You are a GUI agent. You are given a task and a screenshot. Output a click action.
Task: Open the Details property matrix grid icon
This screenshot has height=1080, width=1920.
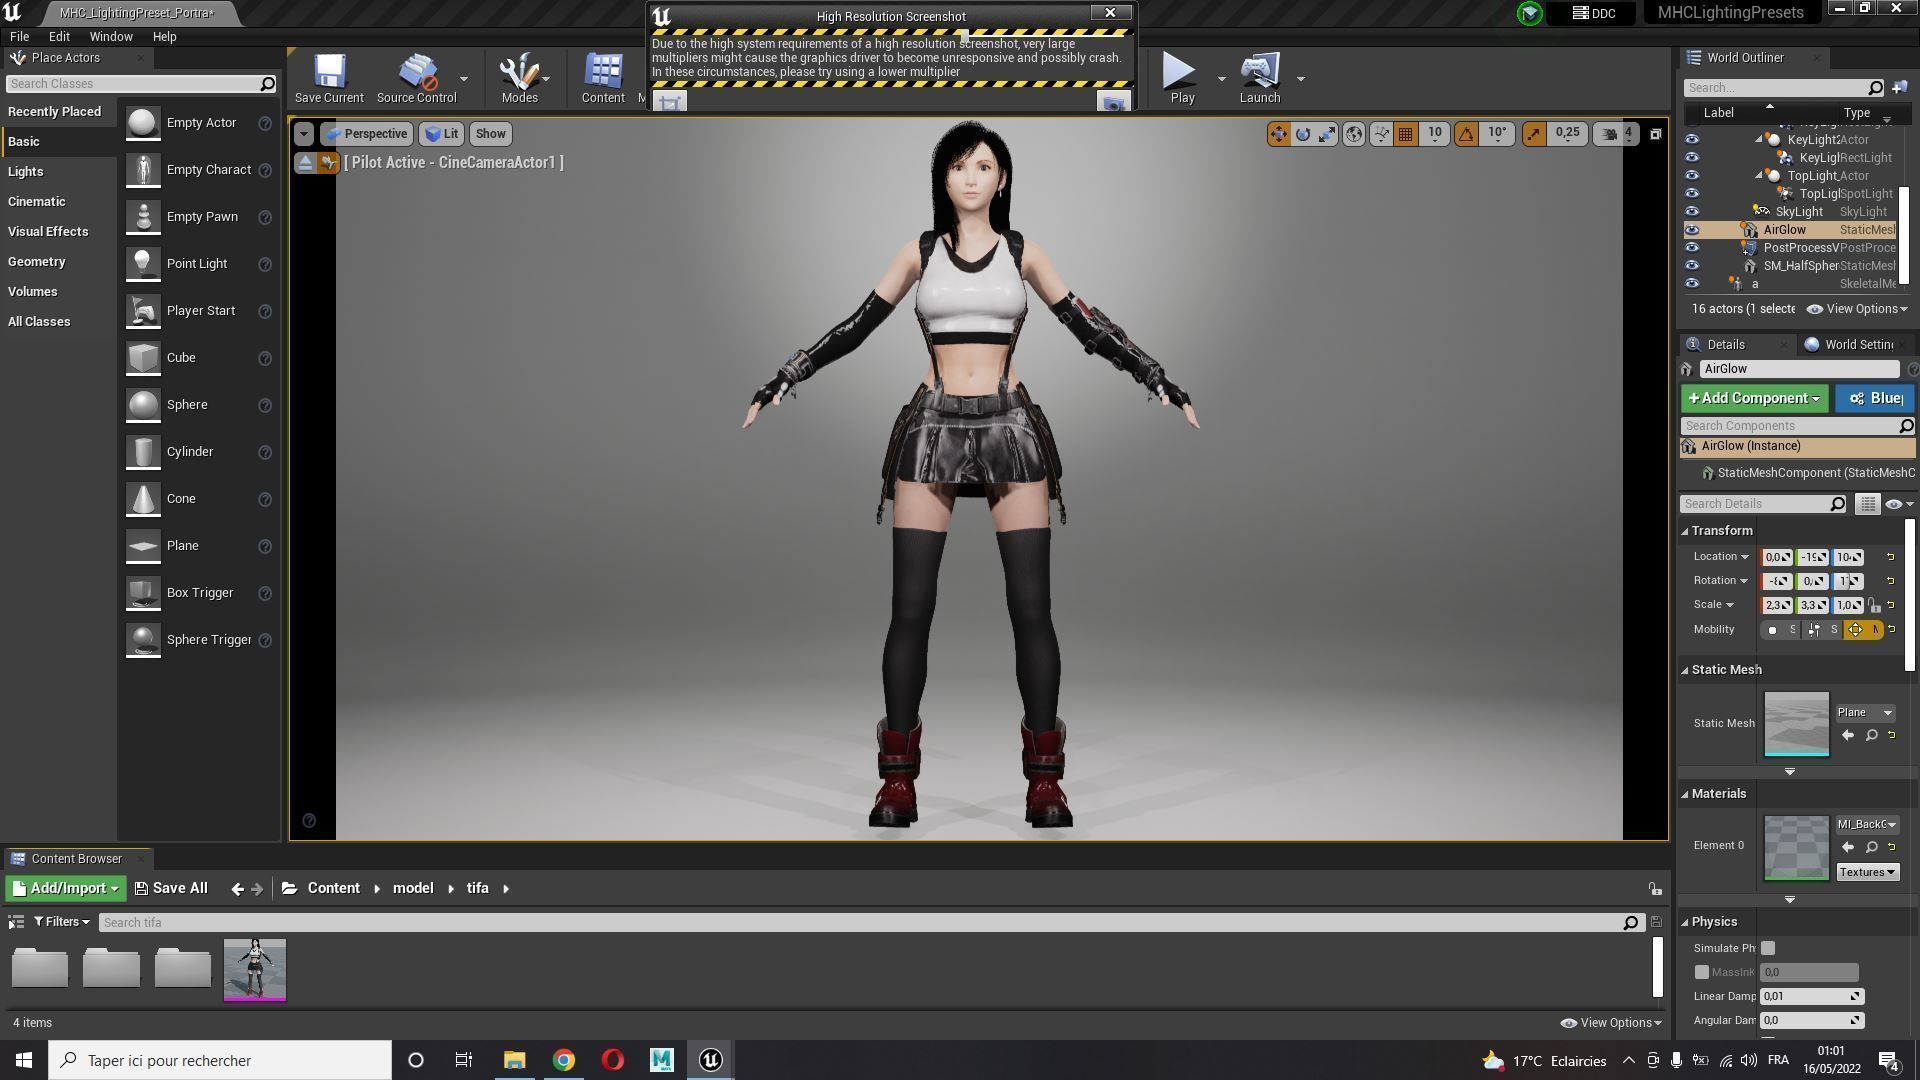pos(1867,505)
